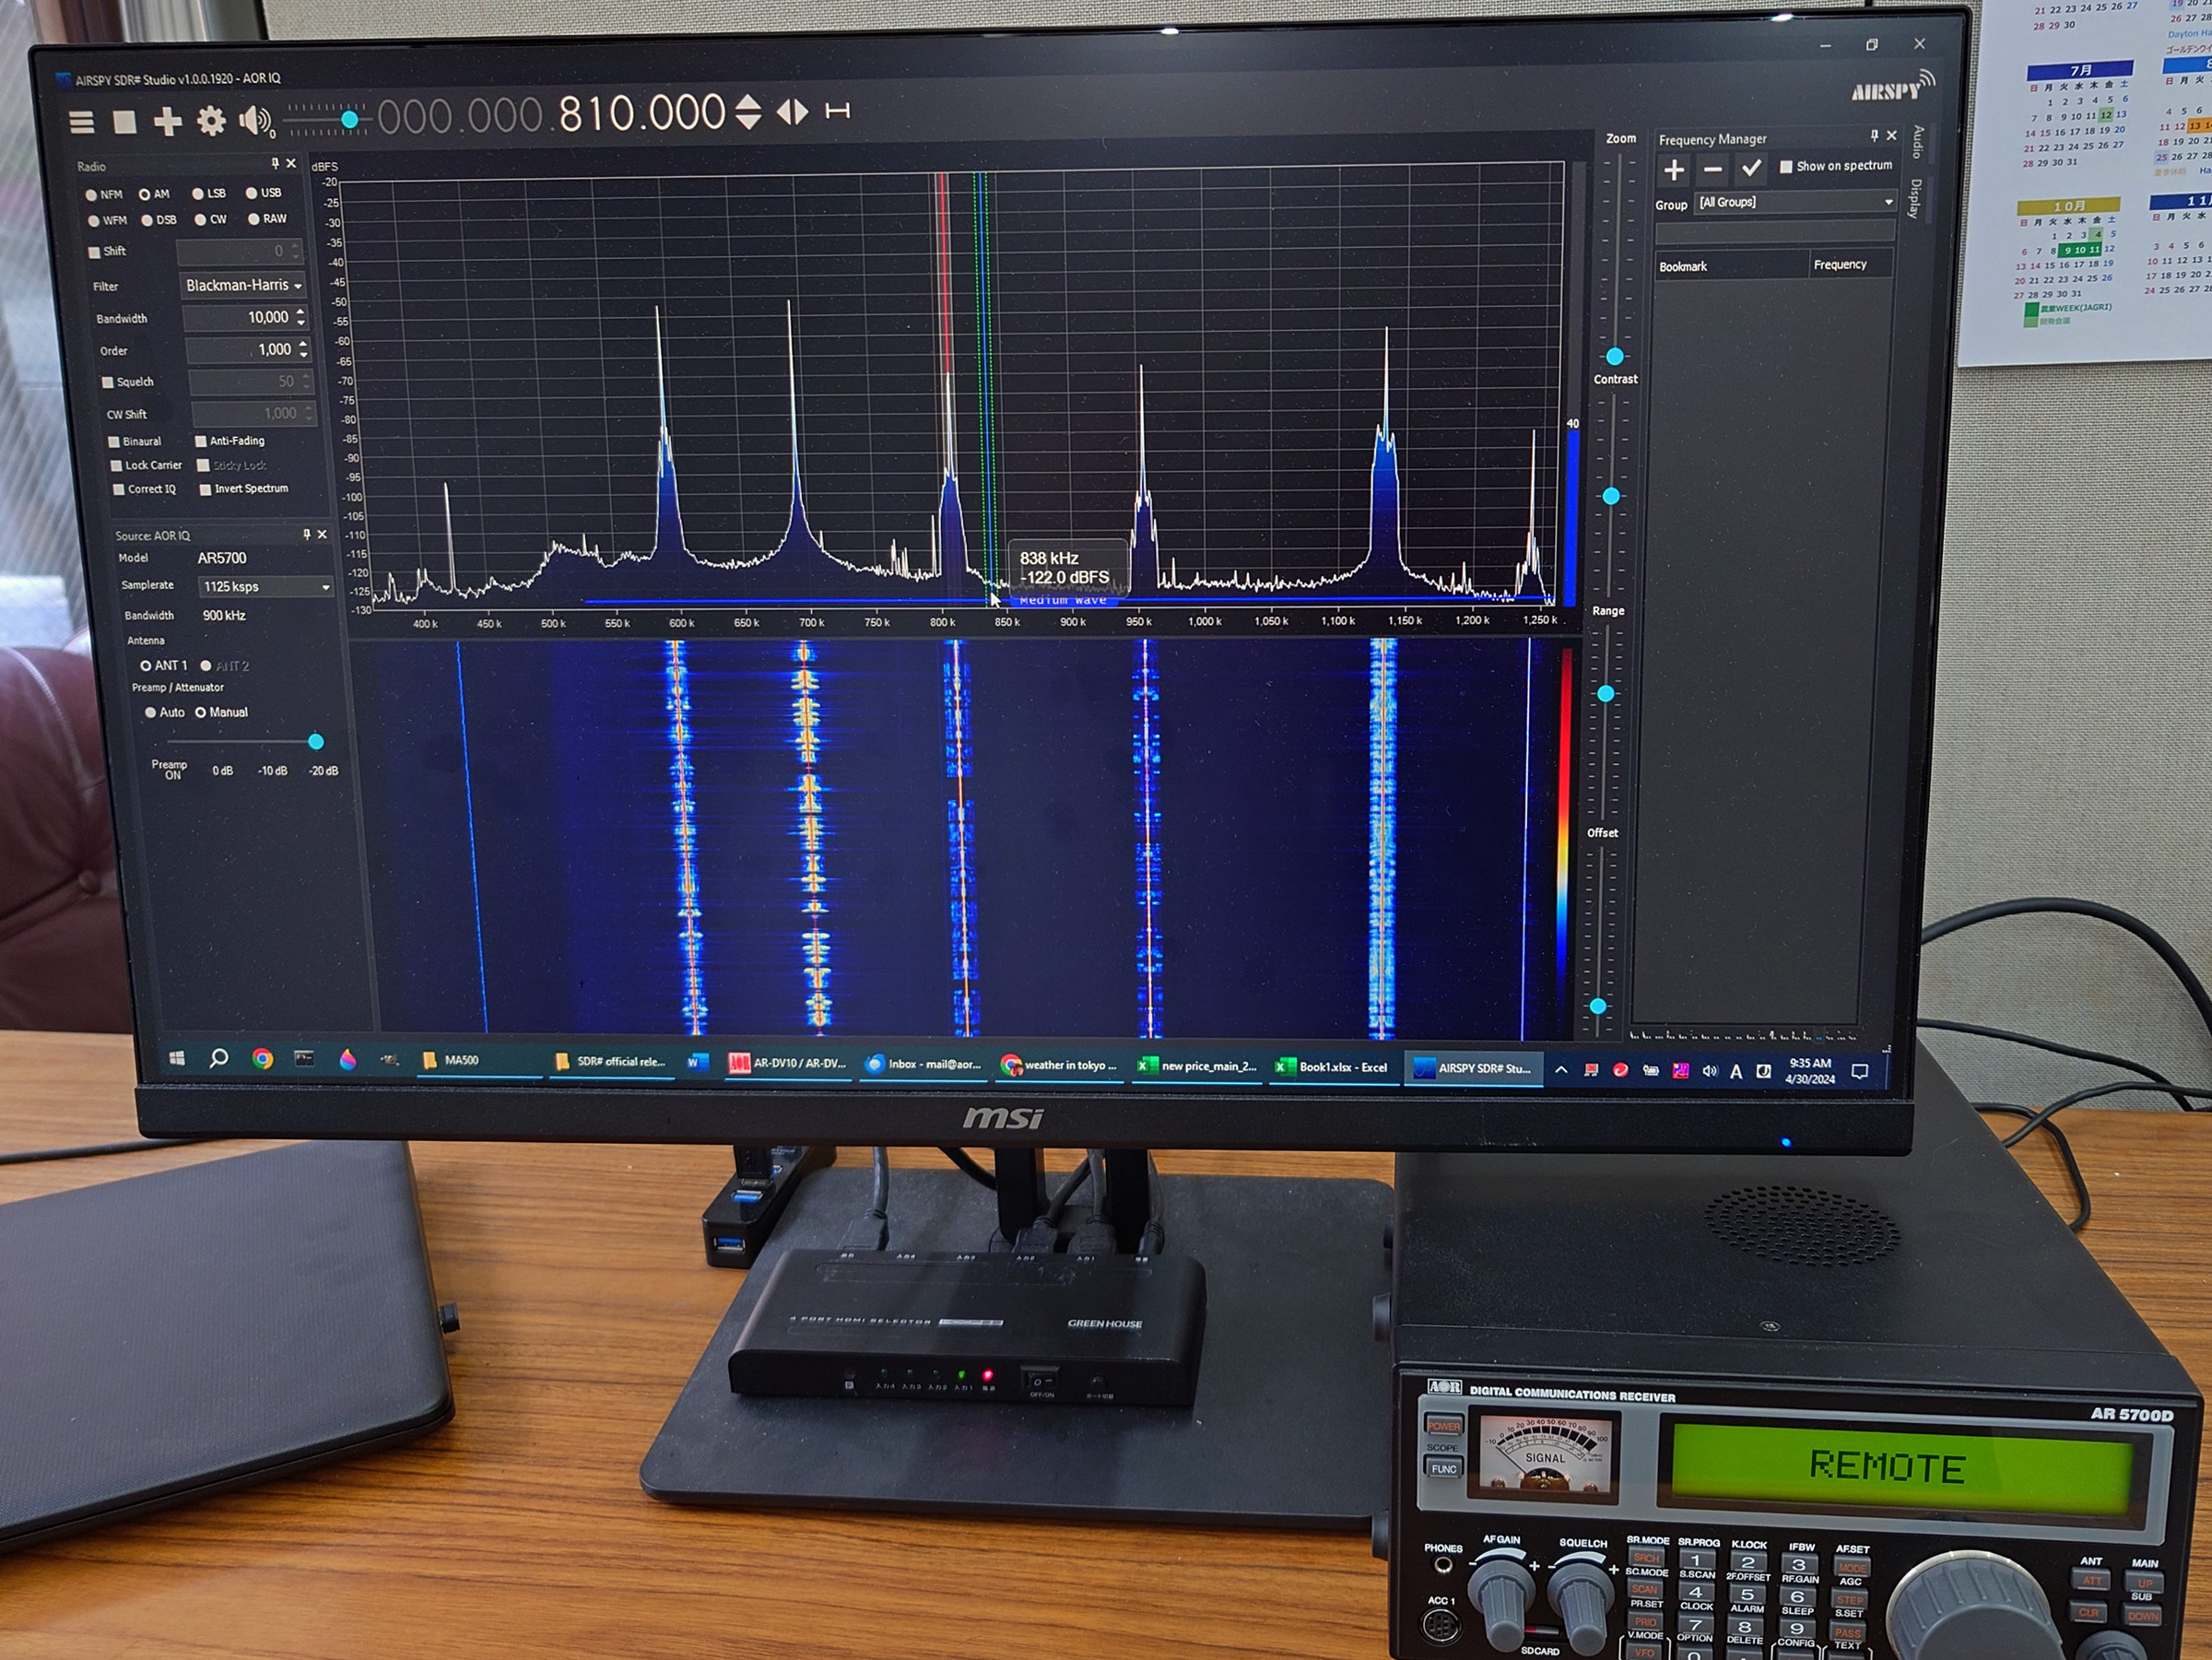The width and height of the screenshot is (2212, 1660).
Task: Increase frequency with the up triangle
Action: pos(748,102)
